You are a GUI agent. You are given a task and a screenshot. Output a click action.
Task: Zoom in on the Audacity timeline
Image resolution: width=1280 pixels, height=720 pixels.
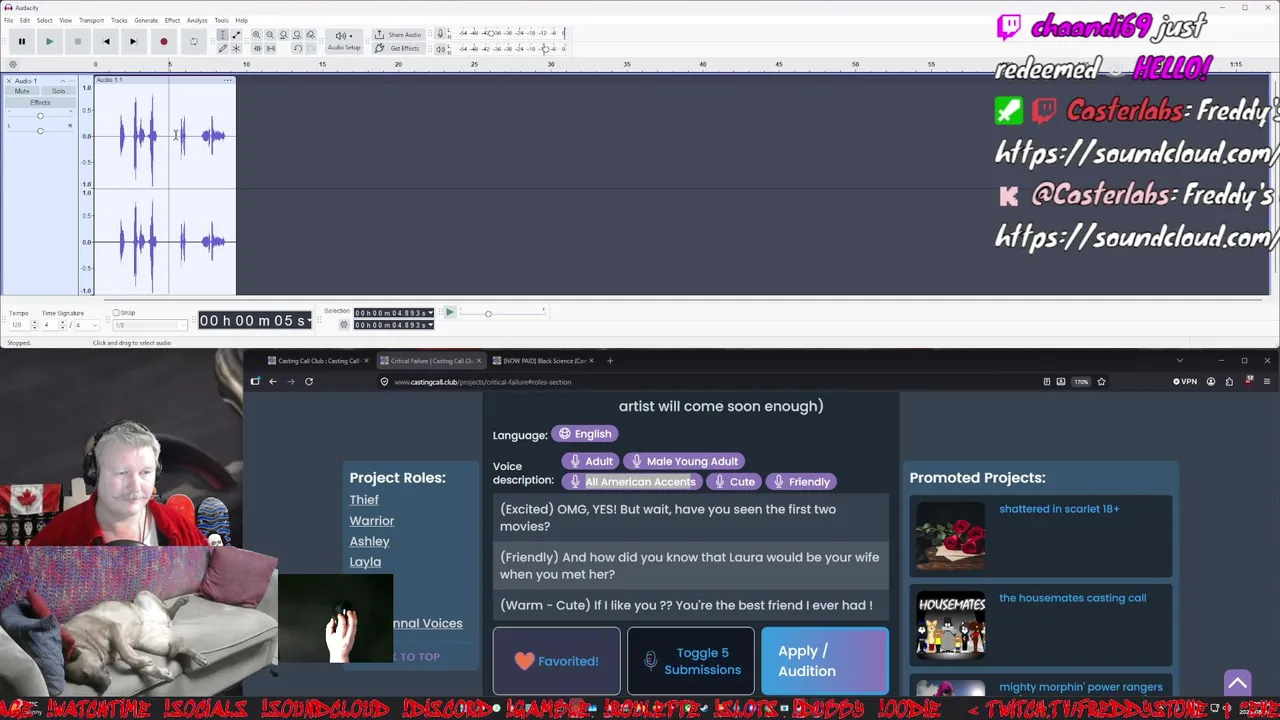pos(256,35)
